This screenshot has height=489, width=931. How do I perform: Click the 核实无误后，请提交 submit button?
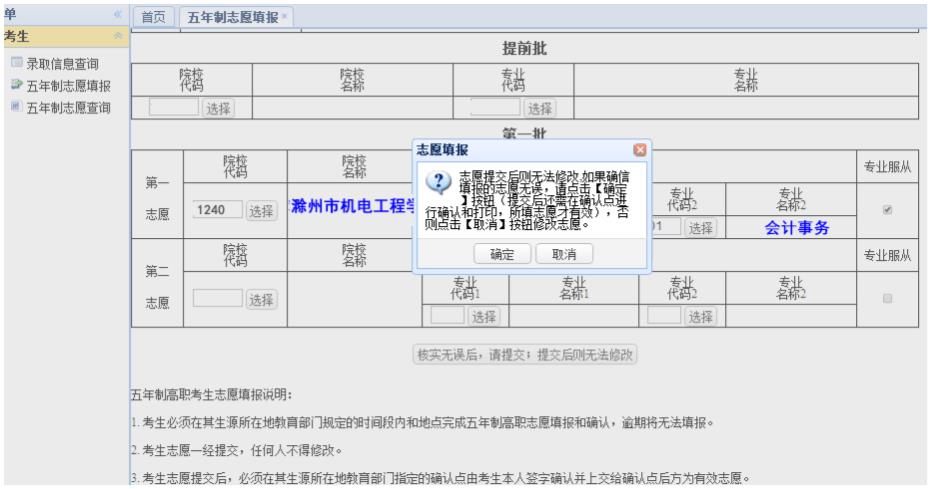(x=527, y=354)
